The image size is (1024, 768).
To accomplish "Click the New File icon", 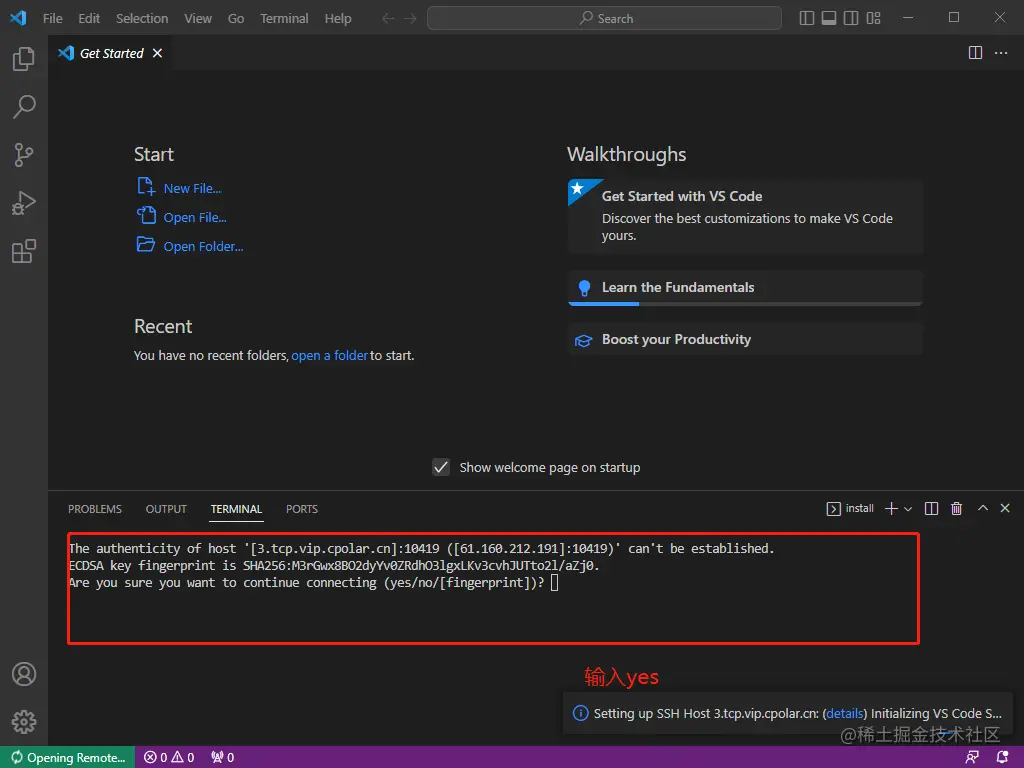I will pyautogui.click(x=146, y=187).
